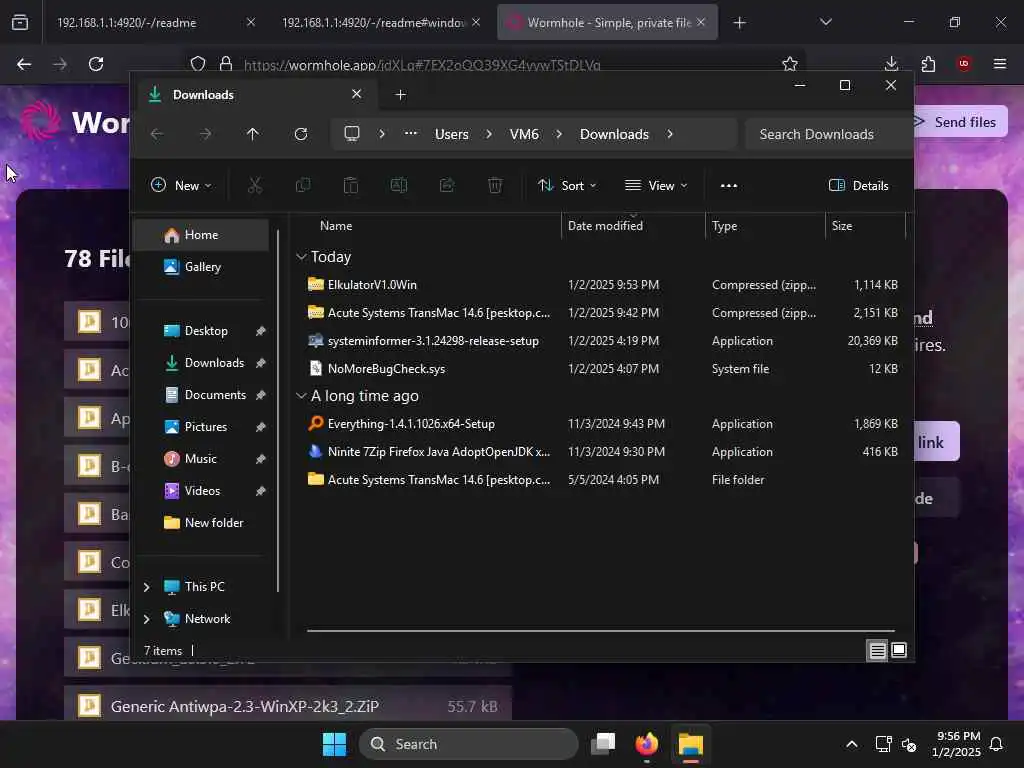Screen dimensions: 1024x768
Task: Open the notifications bell in system tray
Action: click(x=997, y=744)
